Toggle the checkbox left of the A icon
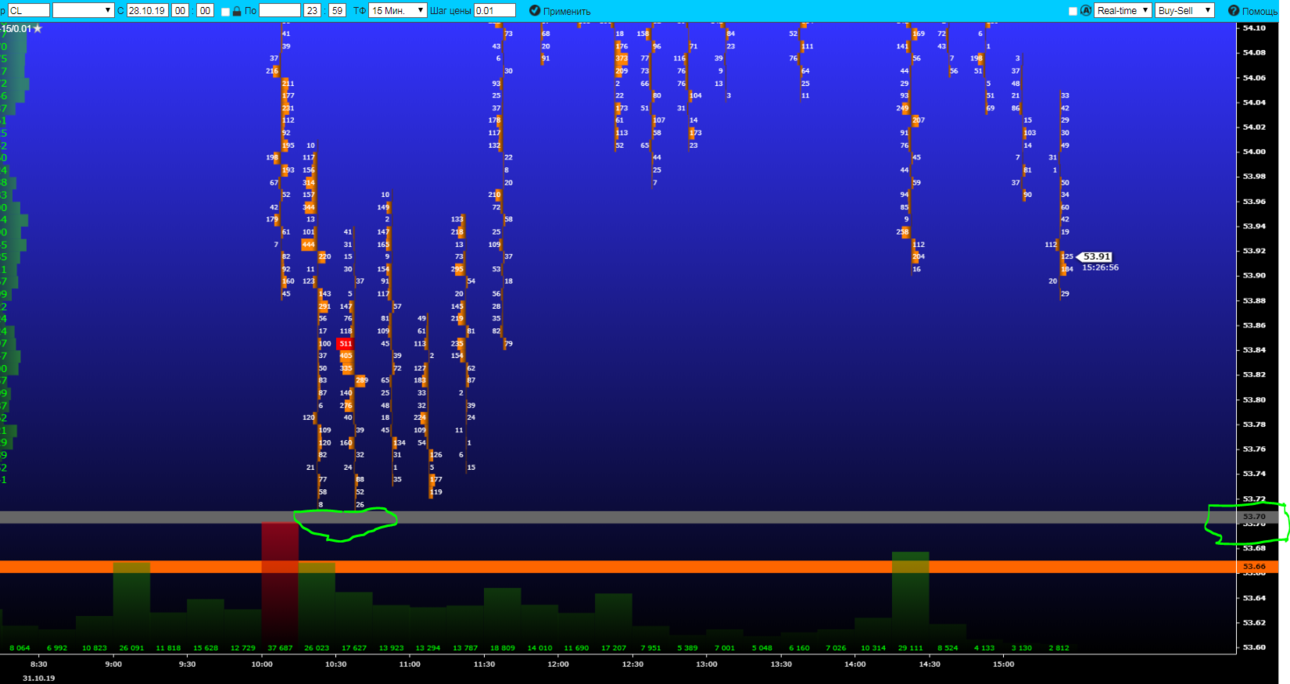This screenshot has height=684, width=1290. pos(1073,11)
